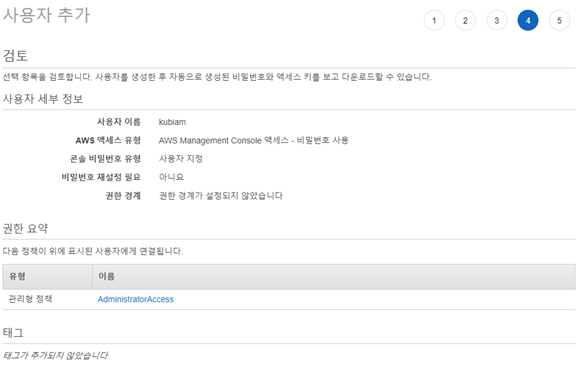
Task: Select the 관리형 정책 table cell
Action: click(x=31, y=299)
